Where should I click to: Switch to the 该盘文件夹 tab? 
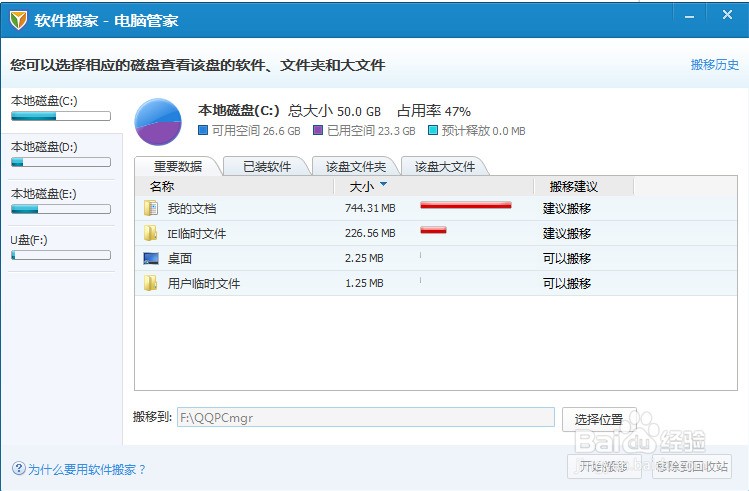click(355, 166)
